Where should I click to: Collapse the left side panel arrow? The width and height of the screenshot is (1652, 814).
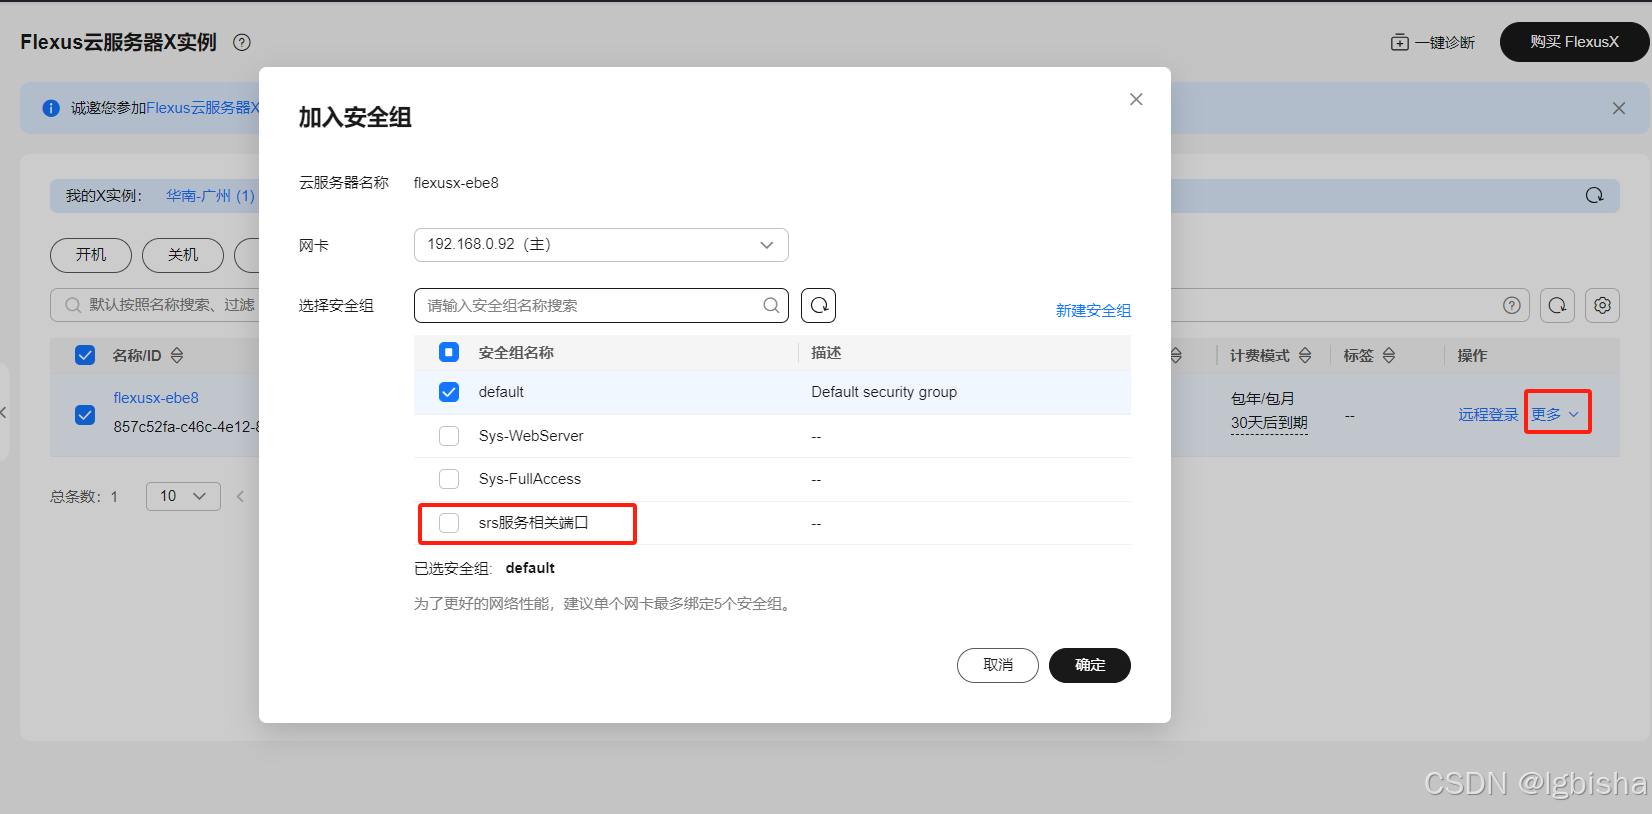coord(4,412)
